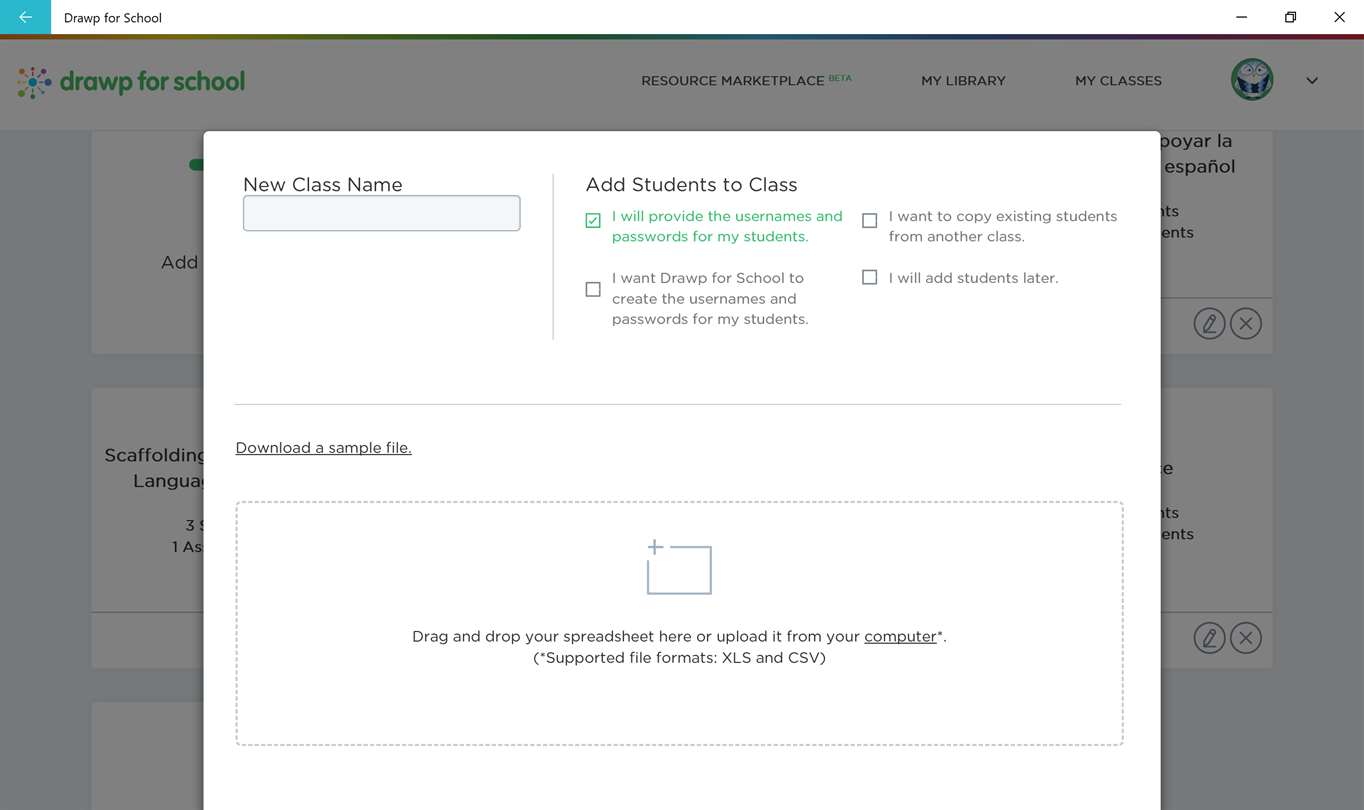This screenshot has width=1364, height=810.
Task: Click the Drawp for School logo
Action: pos(131,82)
